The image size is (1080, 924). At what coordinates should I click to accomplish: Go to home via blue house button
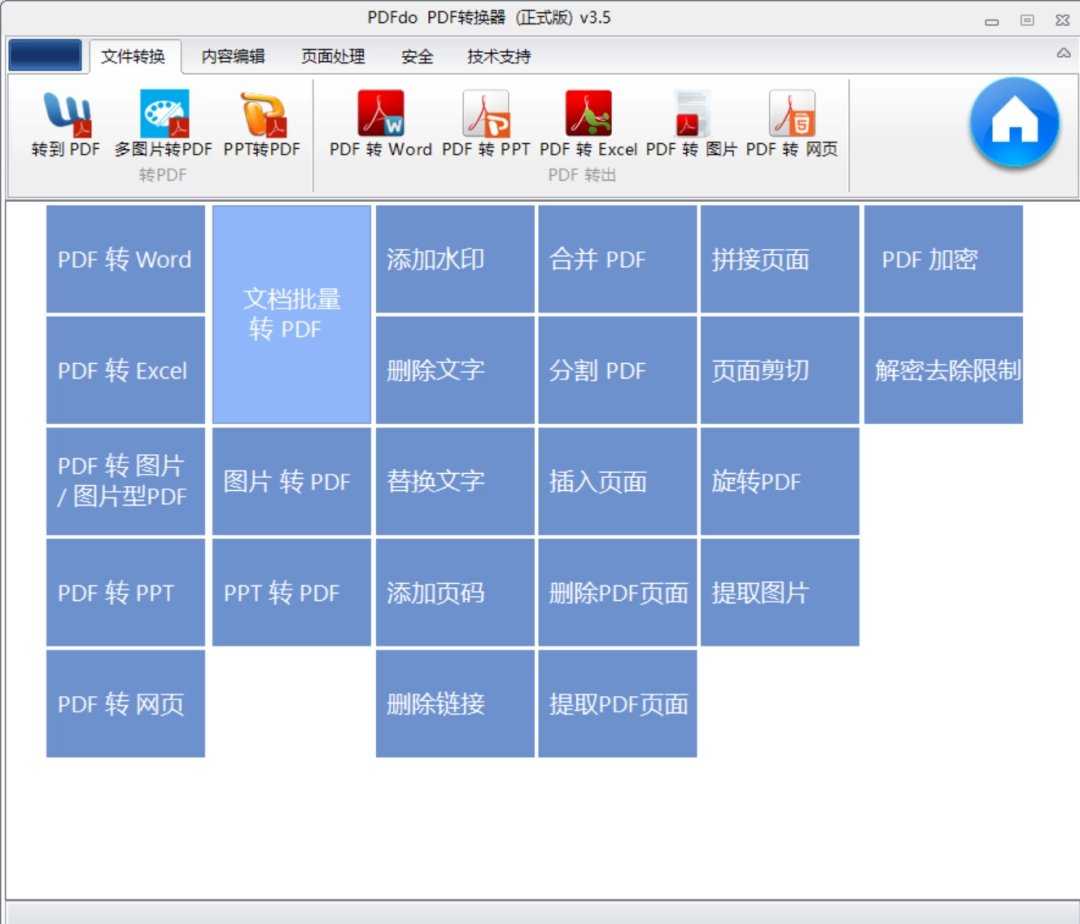[1014, 123]
